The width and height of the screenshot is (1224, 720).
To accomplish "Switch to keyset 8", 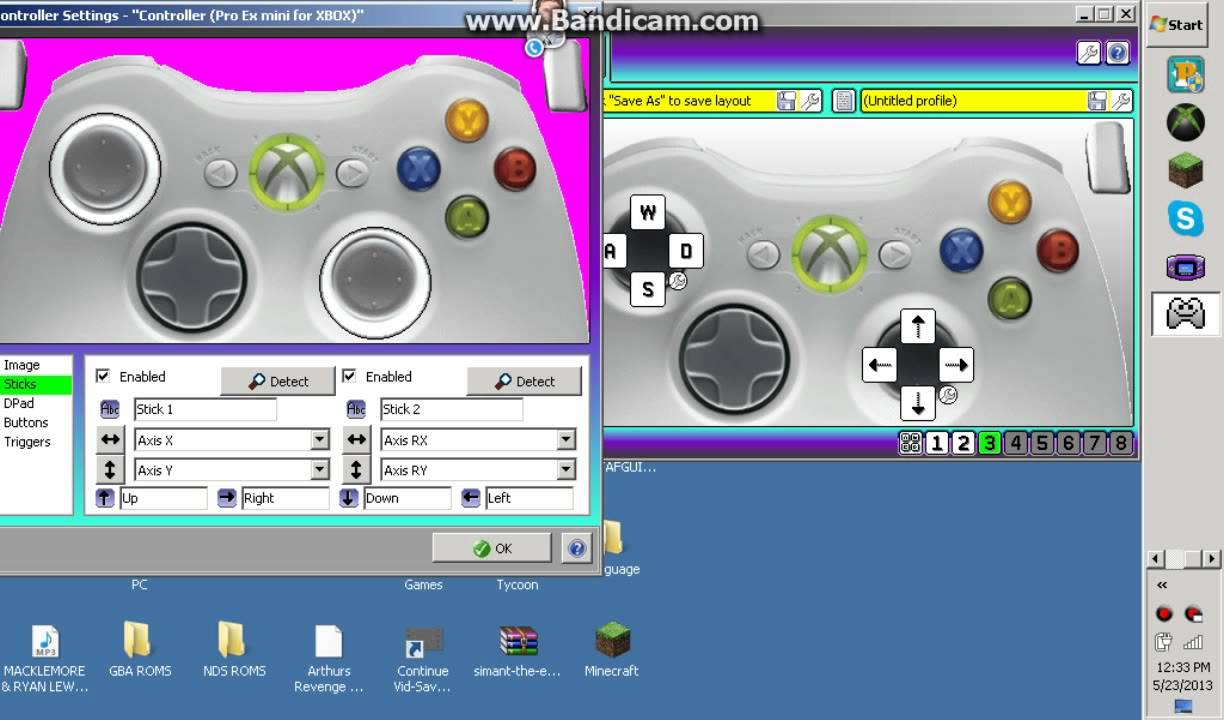I will 1121,443.
